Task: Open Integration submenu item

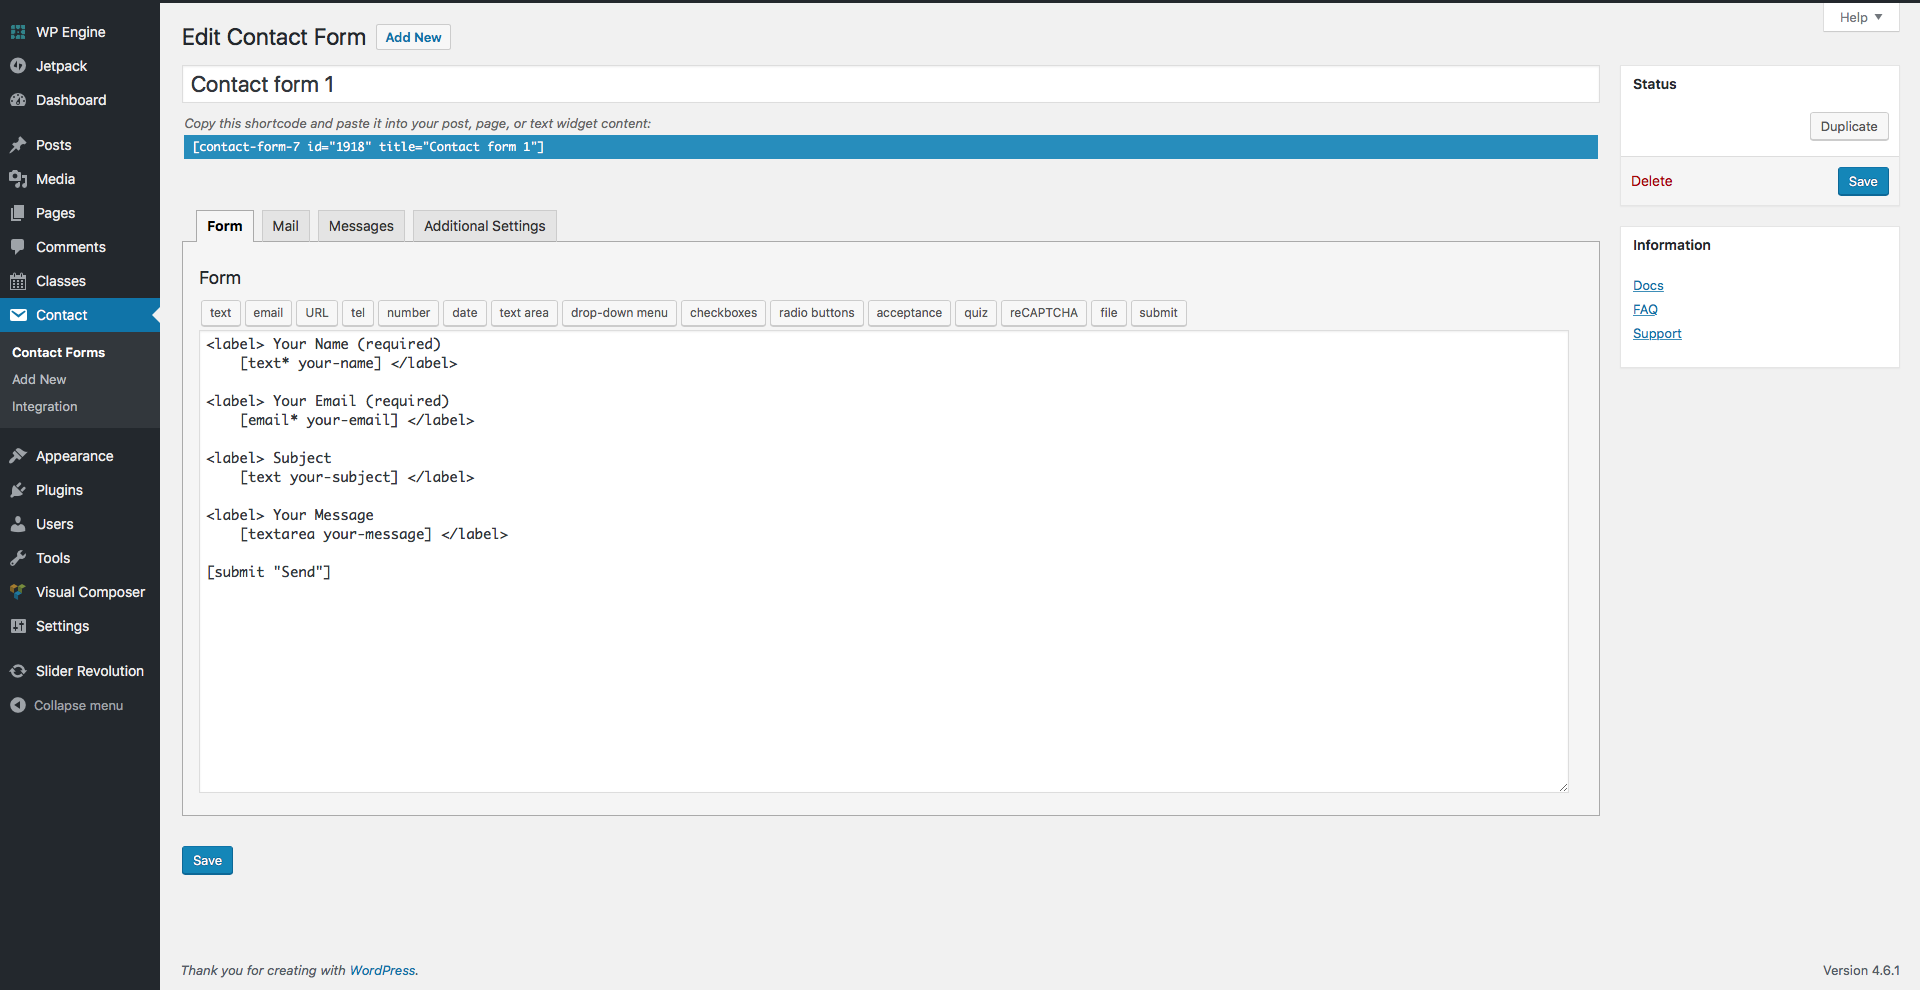Action: click(44, 406)
